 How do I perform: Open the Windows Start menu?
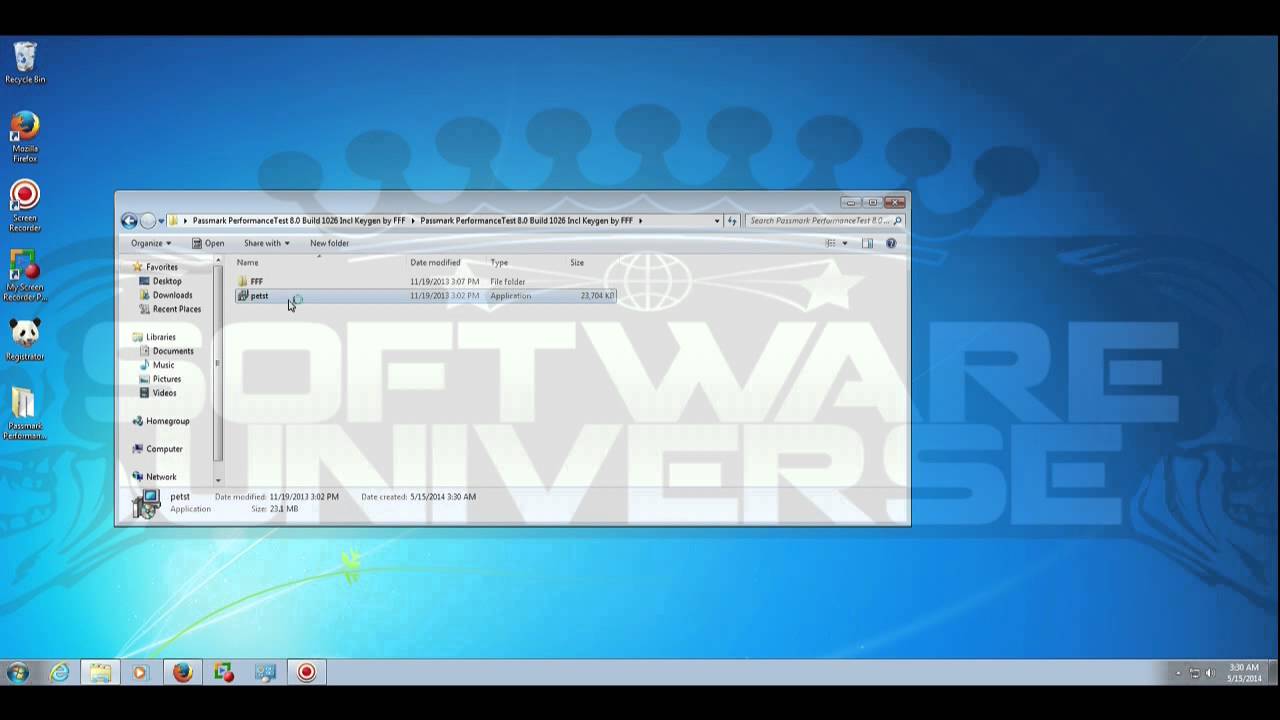pyautogui.click(x=17, y=673)
